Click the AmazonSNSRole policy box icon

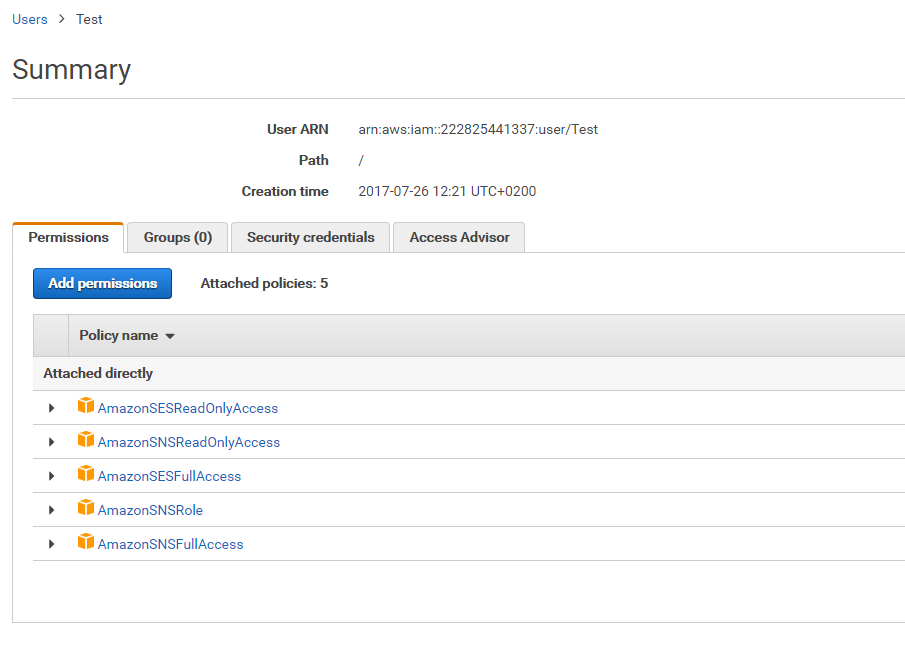pyautogui.click(x=86, y=508)
